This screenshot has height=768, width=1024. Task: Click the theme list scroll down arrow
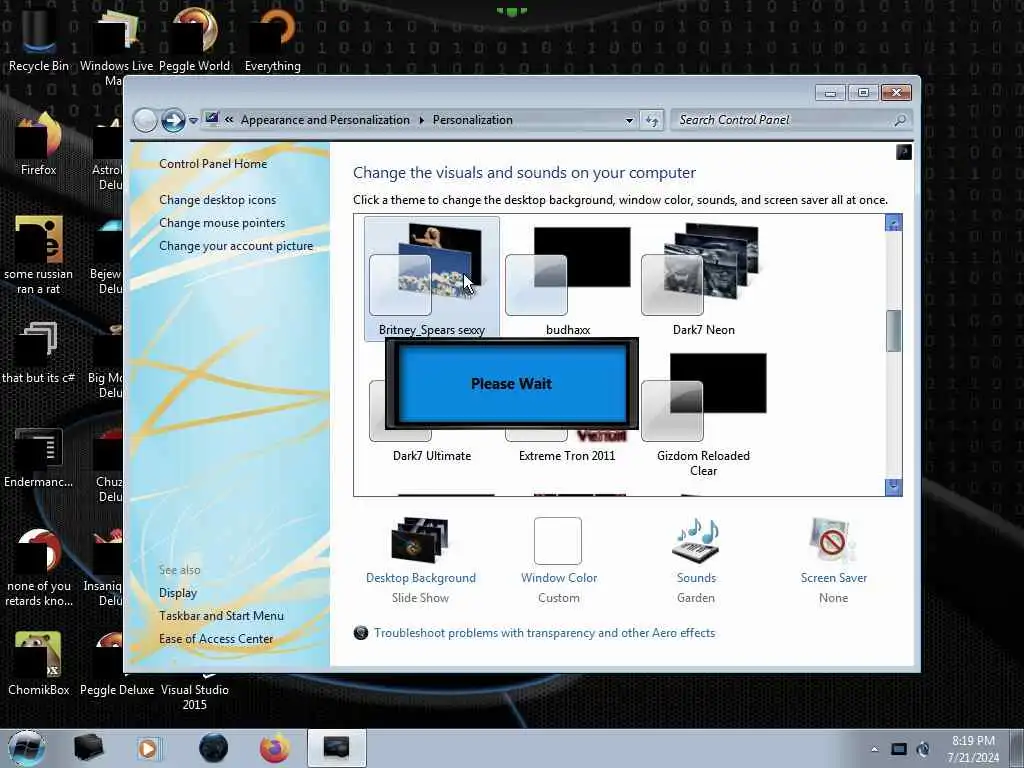893,487
